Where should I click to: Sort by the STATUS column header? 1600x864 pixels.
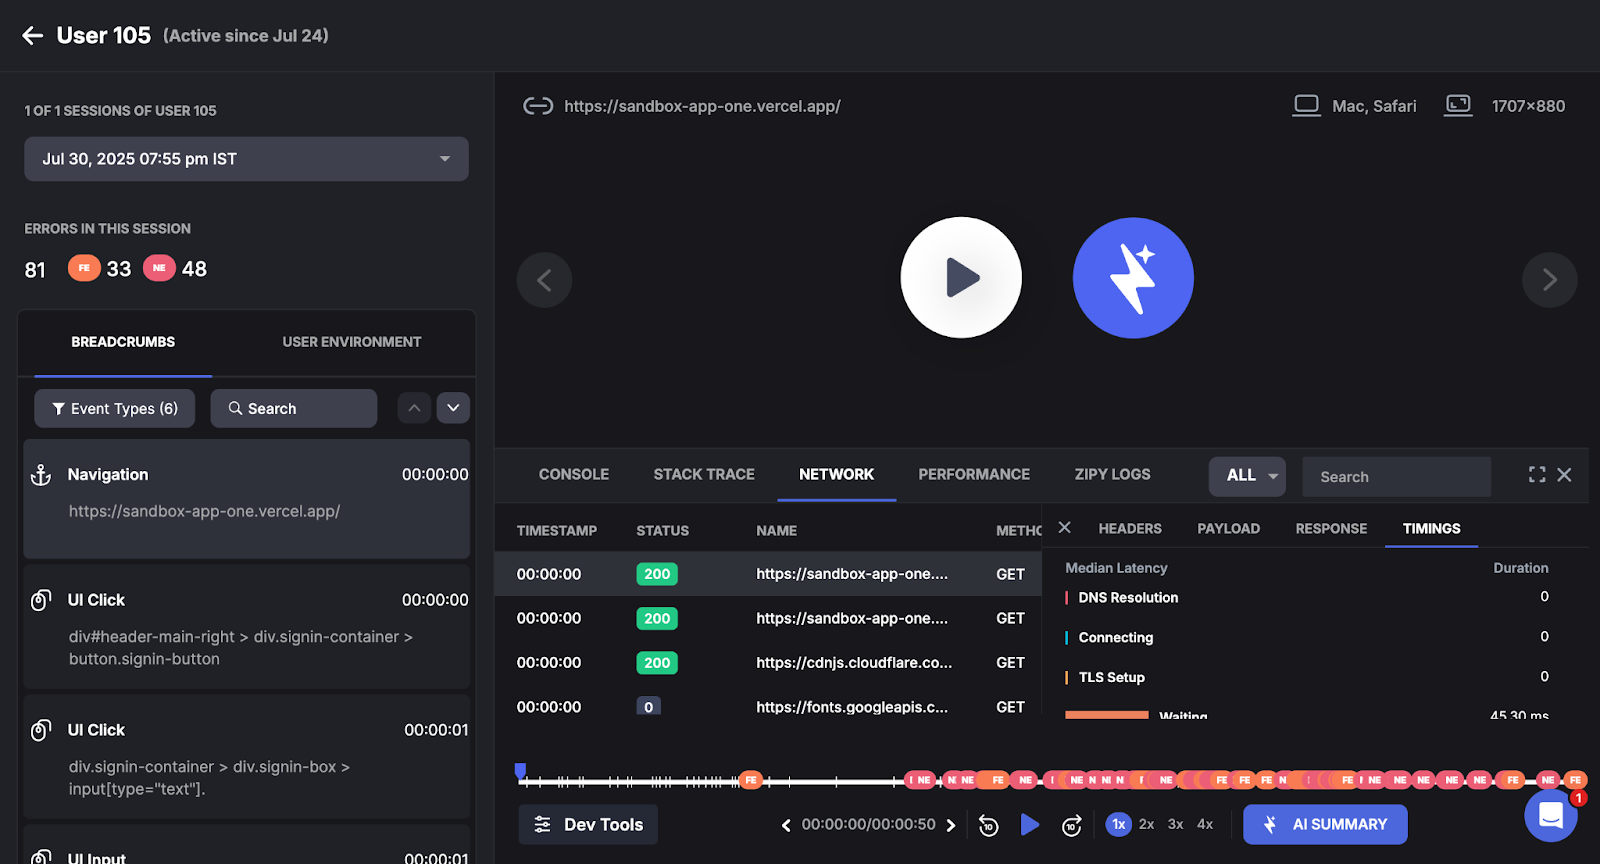coord(662,531)
